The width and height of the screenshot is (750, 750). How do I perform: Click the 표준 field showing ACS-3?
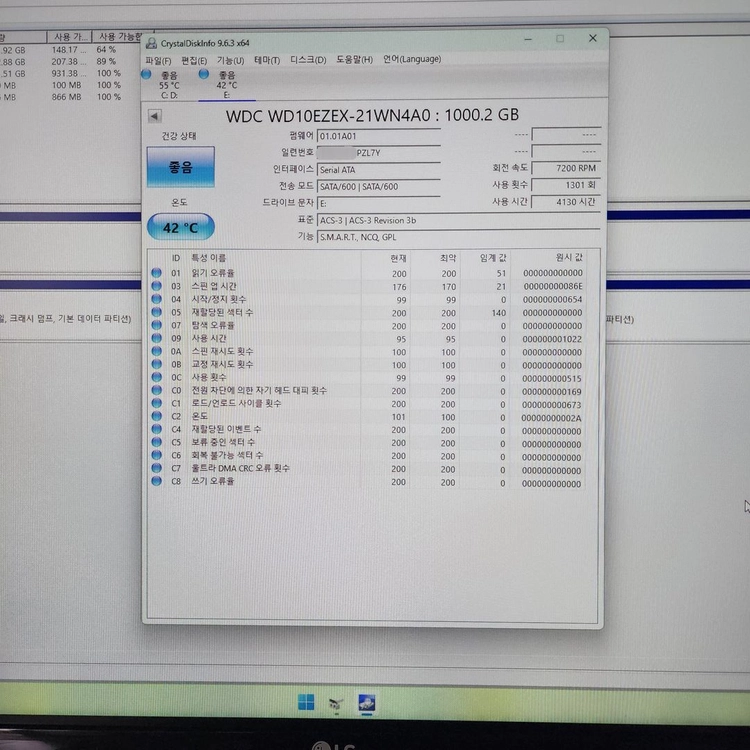(x=459, y=221)
